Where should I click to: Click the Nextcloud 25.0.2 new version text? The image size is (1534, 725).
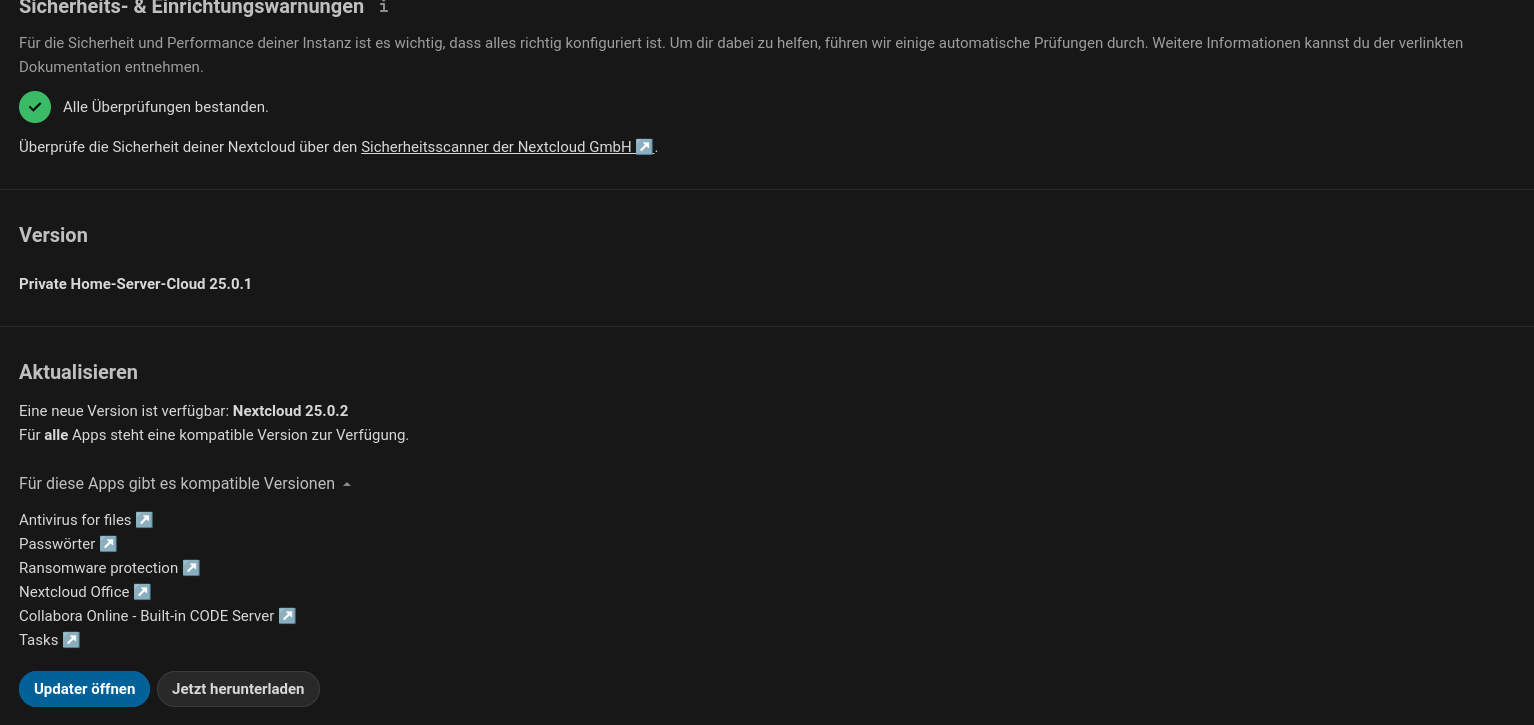coord(290,411)
